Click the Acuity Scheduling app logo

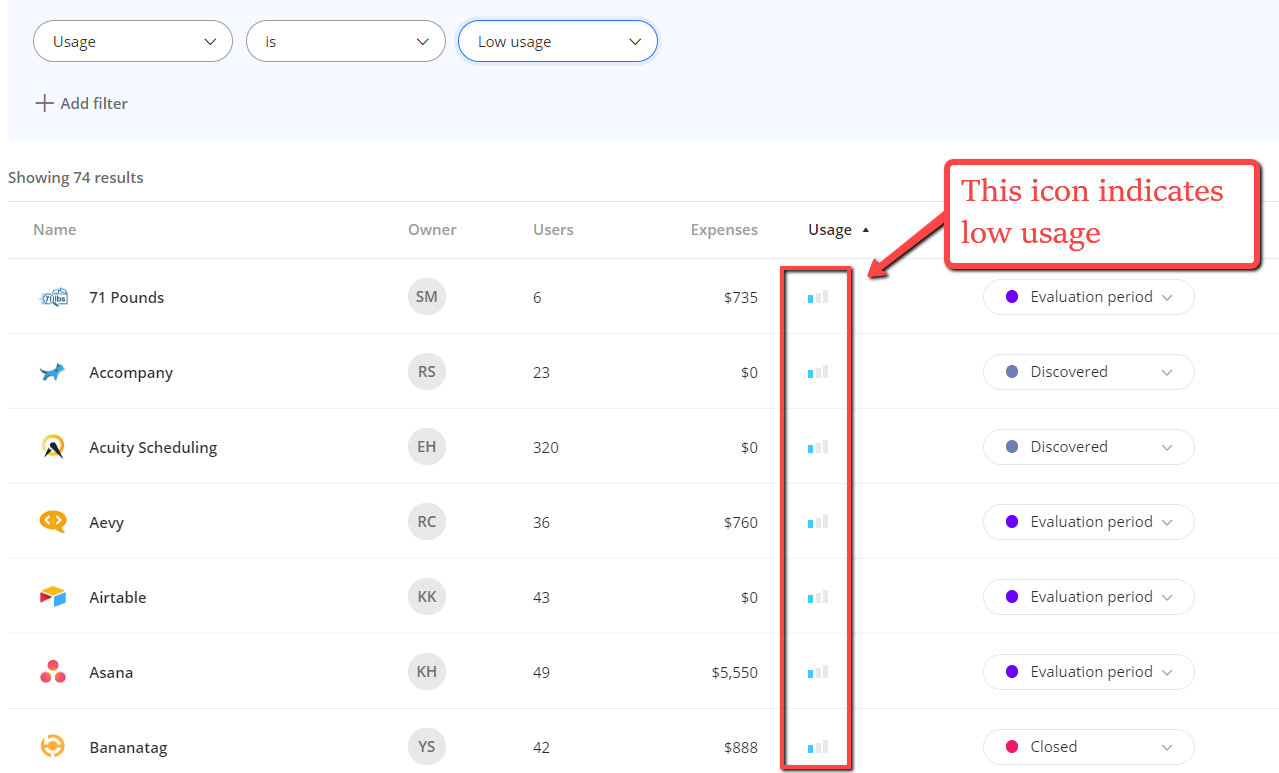[x=53, y=447]
